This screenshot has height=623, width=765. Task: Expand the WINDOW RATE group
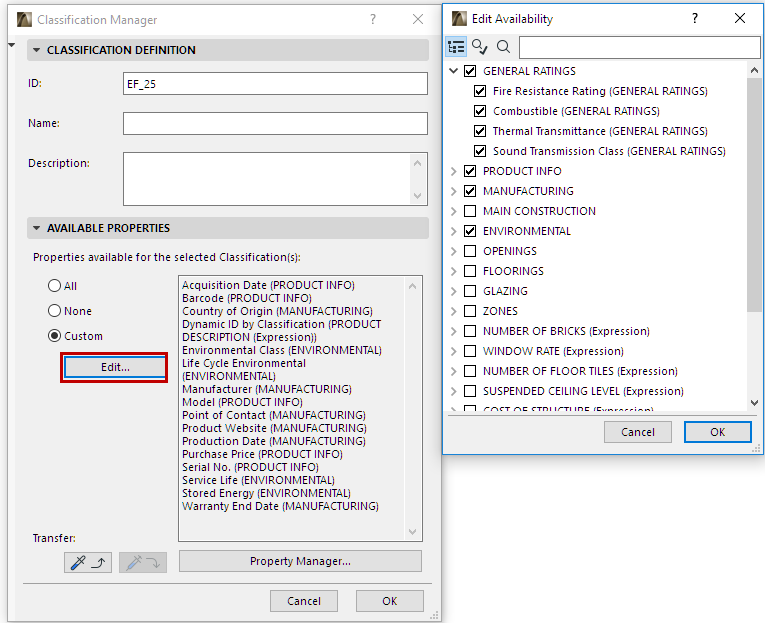[x=453, y=351]
